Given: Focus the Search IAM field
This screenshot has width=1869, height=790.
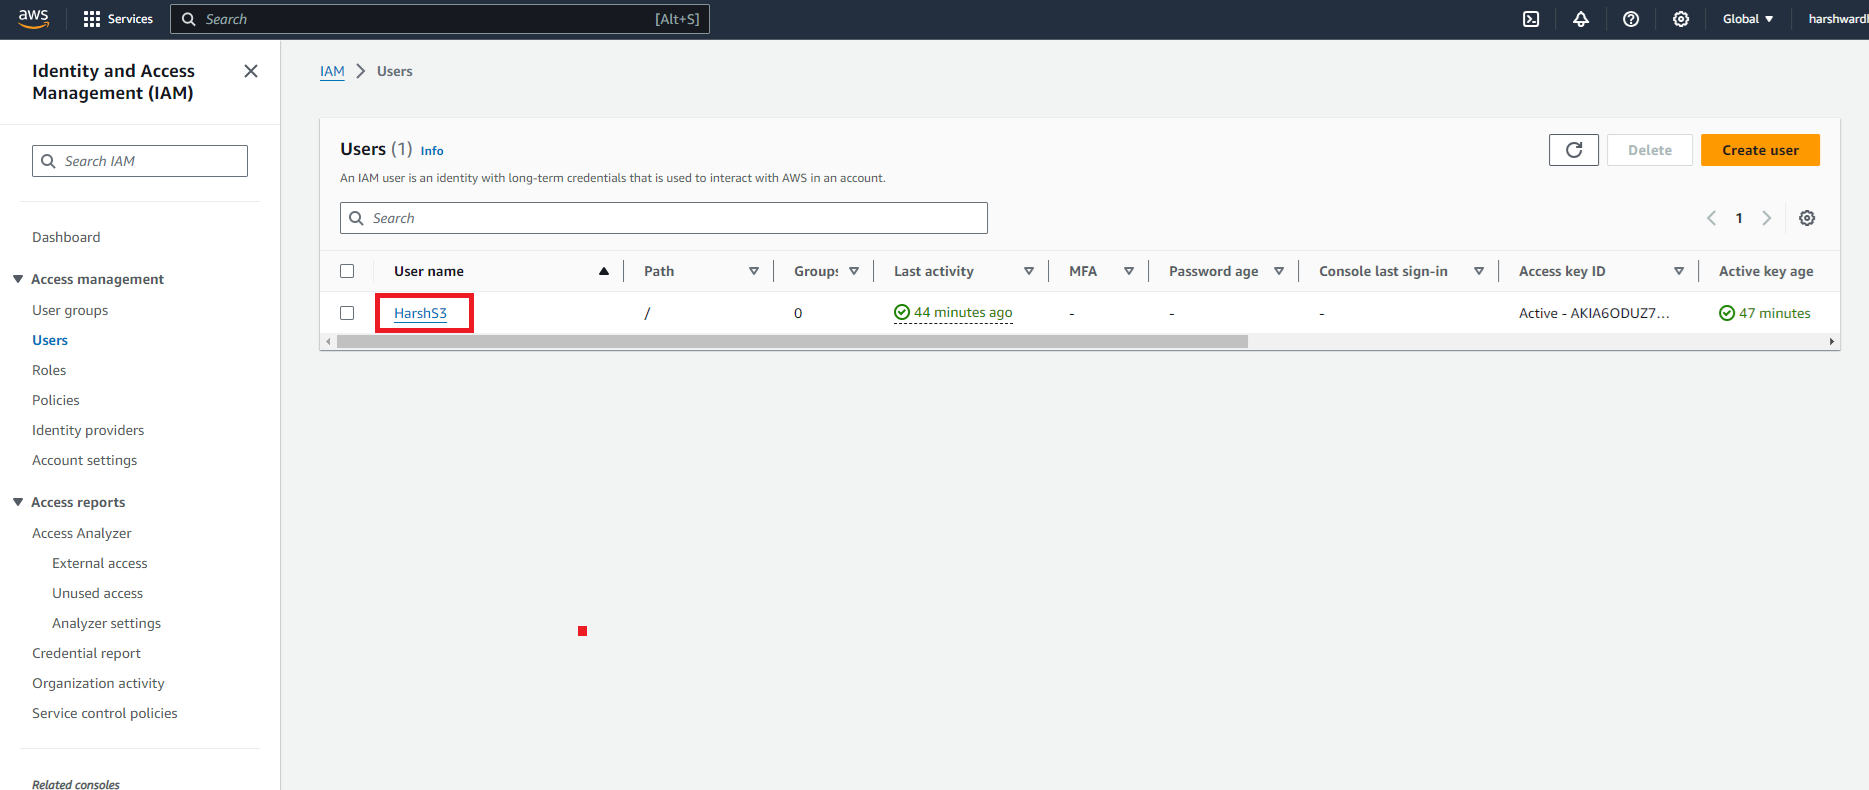Looking at the screenshot, I should [140, 161].
